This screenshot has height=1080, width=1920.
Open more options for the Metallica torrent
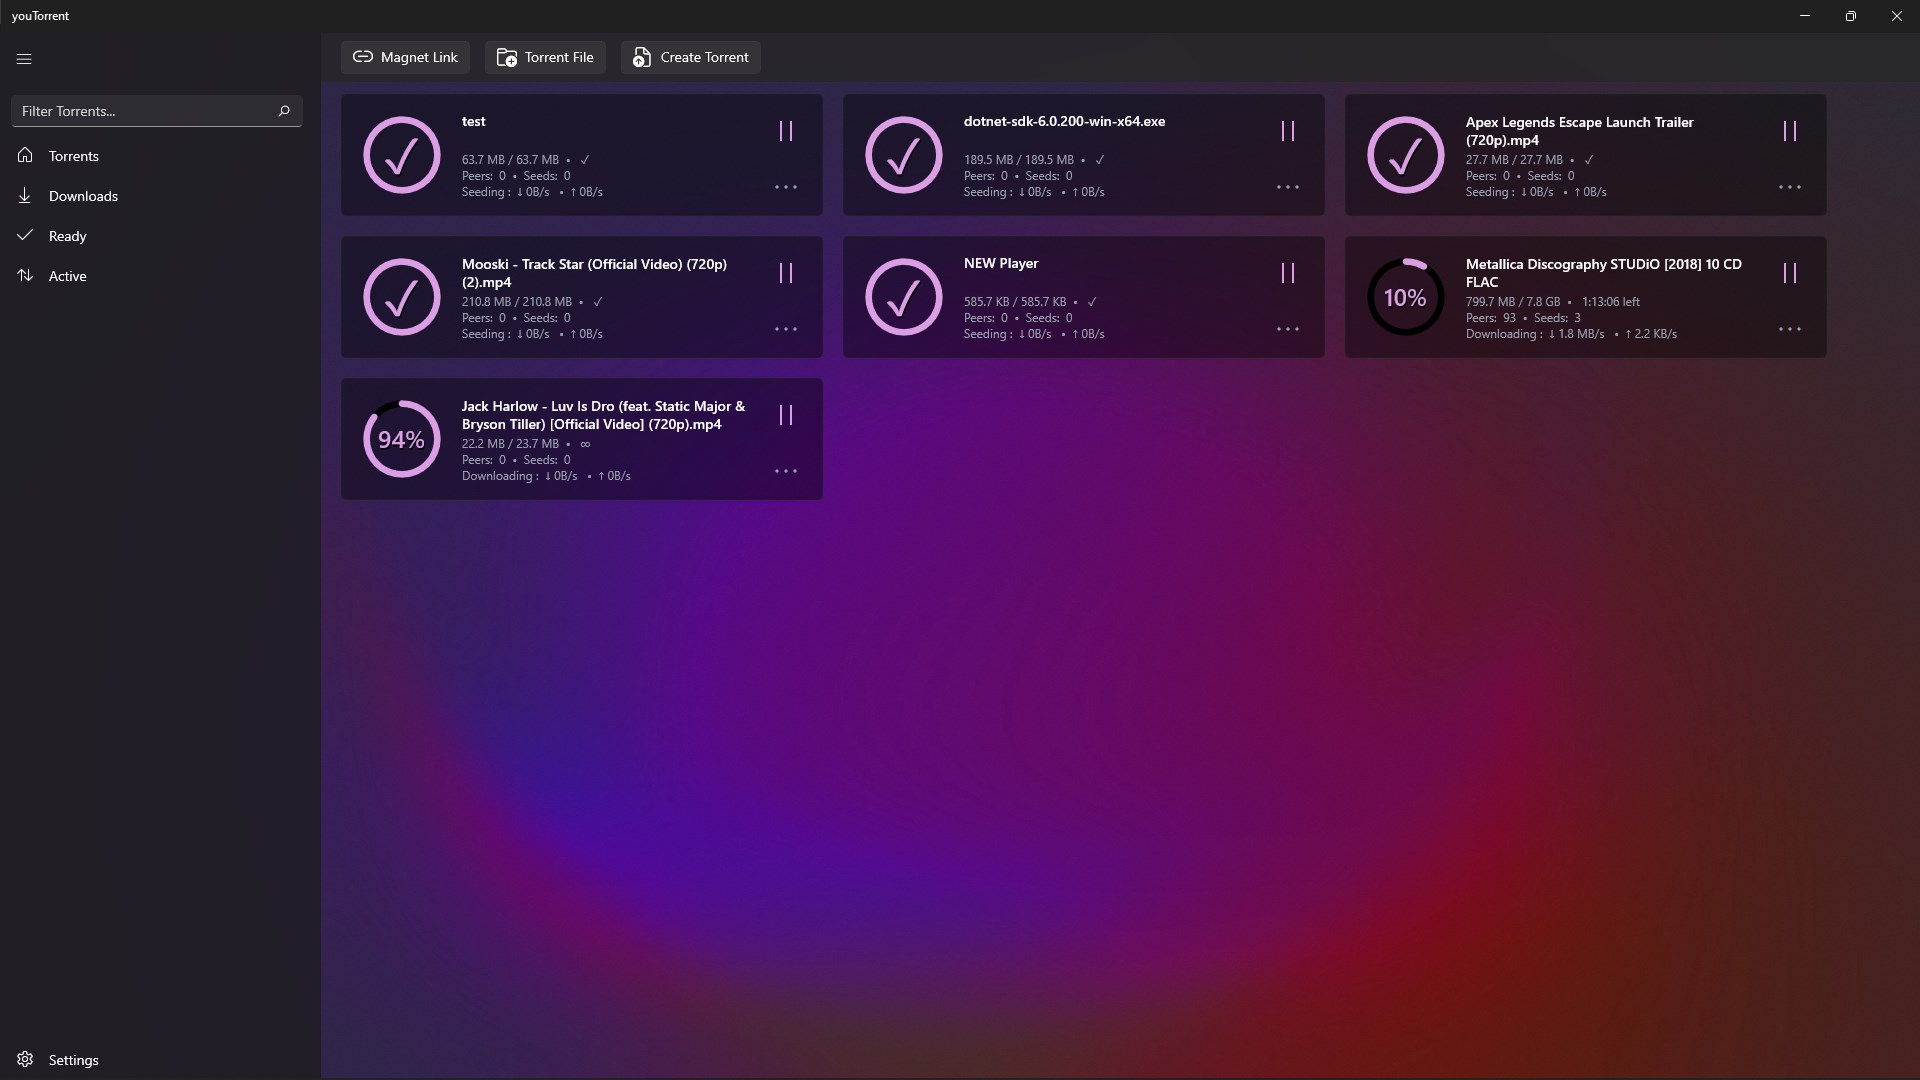tap(1789, 329)
